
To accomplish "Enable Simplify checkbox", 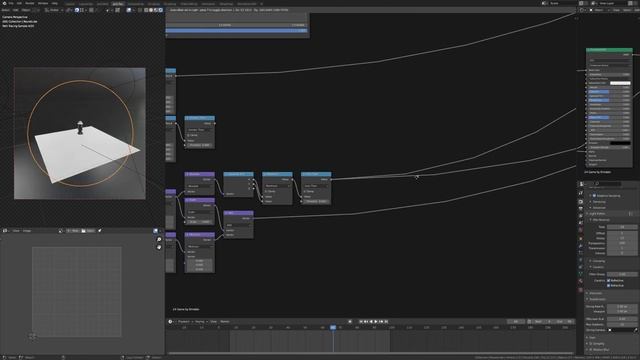I will 591,344.
